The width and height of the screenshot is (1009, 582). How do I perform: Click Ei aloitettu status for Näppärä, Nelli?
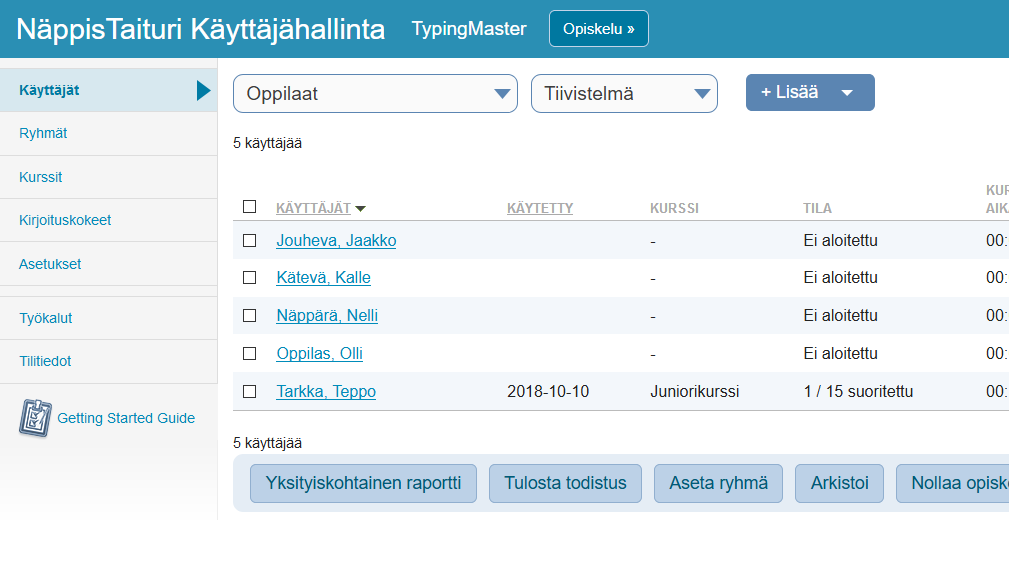pyautogui.click(x=840, y=315)
